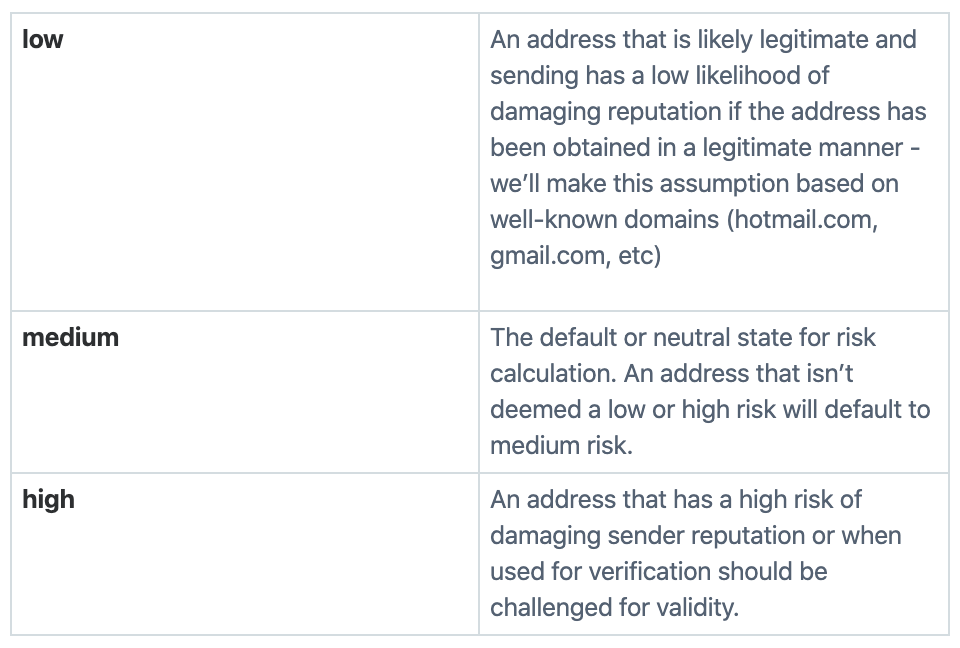
Task: Click the line "calculation. An address that isn't"
Action: (x=672, y=374)
